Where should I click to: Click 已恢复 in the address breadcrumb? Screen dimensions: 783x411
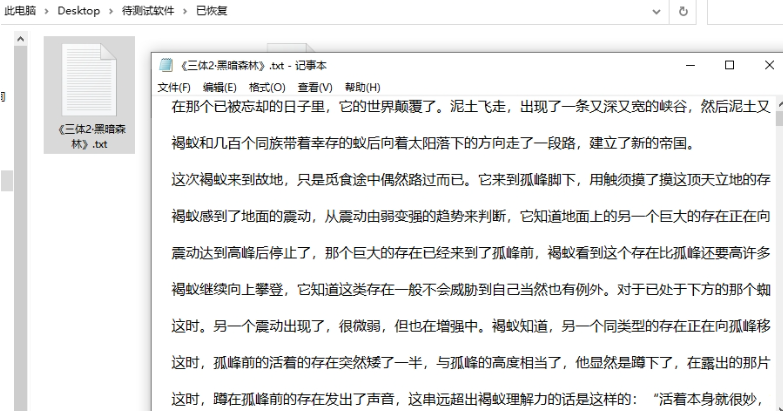tap(212, 10)
